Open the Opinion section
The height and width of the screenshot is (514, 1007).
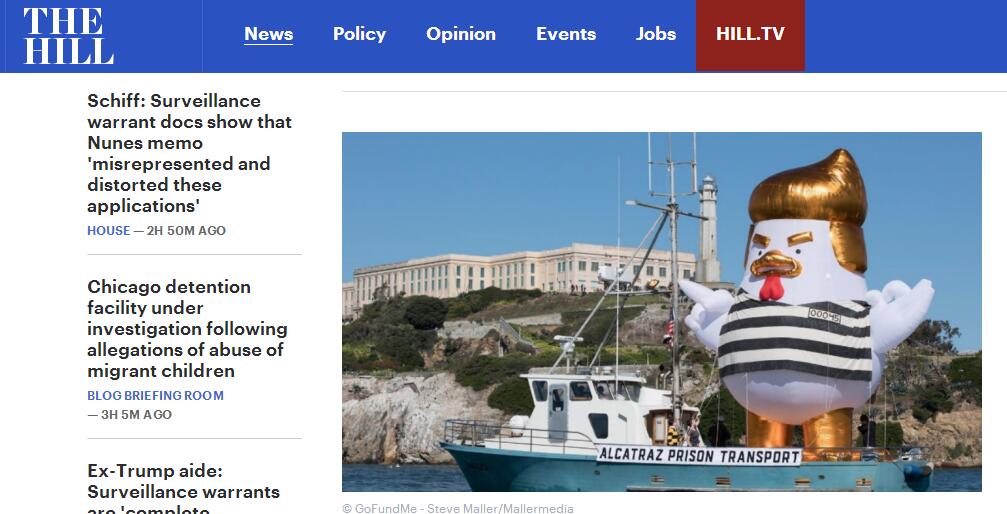pyautogui.click(x=460, y=34)
